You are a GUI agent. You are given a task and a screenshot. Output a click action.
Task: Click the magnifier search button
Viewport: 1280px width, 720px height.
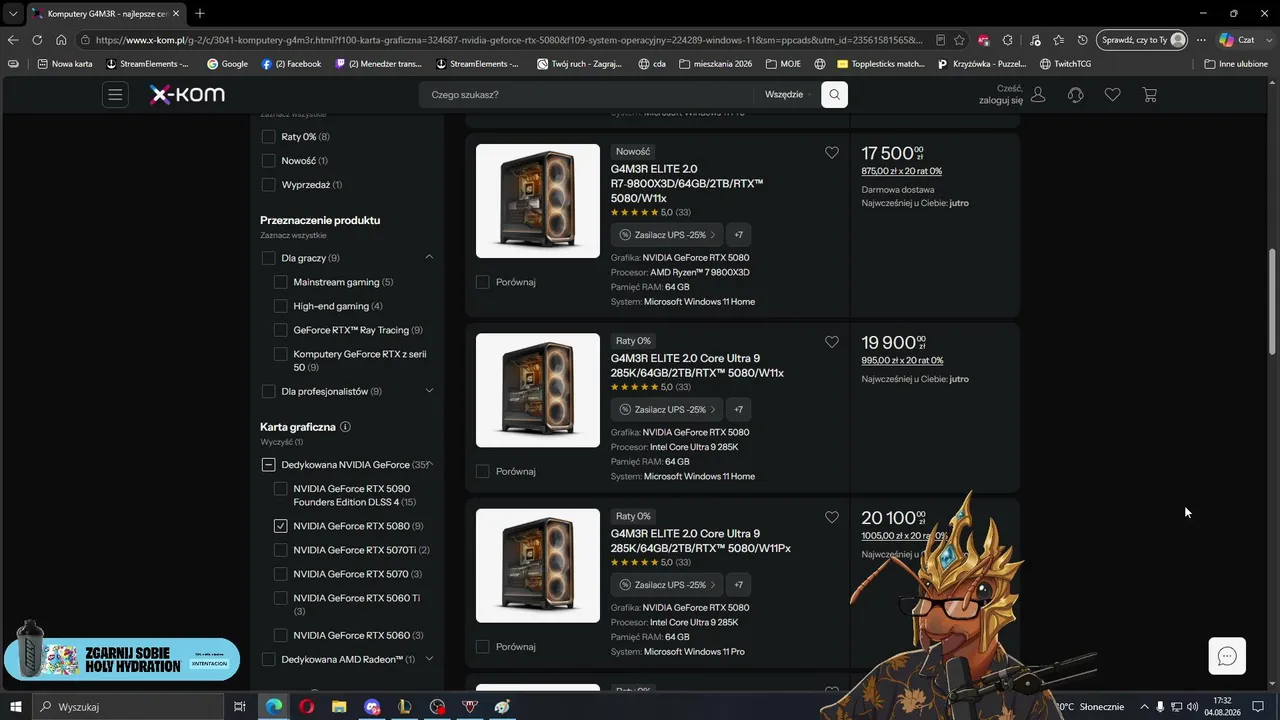pyautogui.click(x=834, y=95)
